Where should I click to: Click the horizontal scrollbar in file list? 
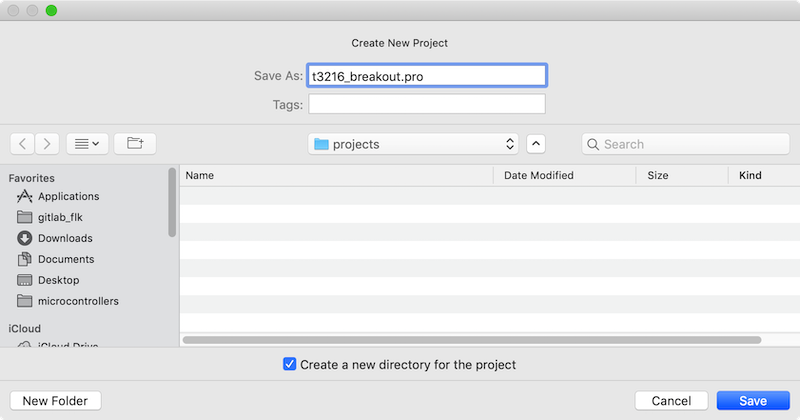(x=472, y=340)
